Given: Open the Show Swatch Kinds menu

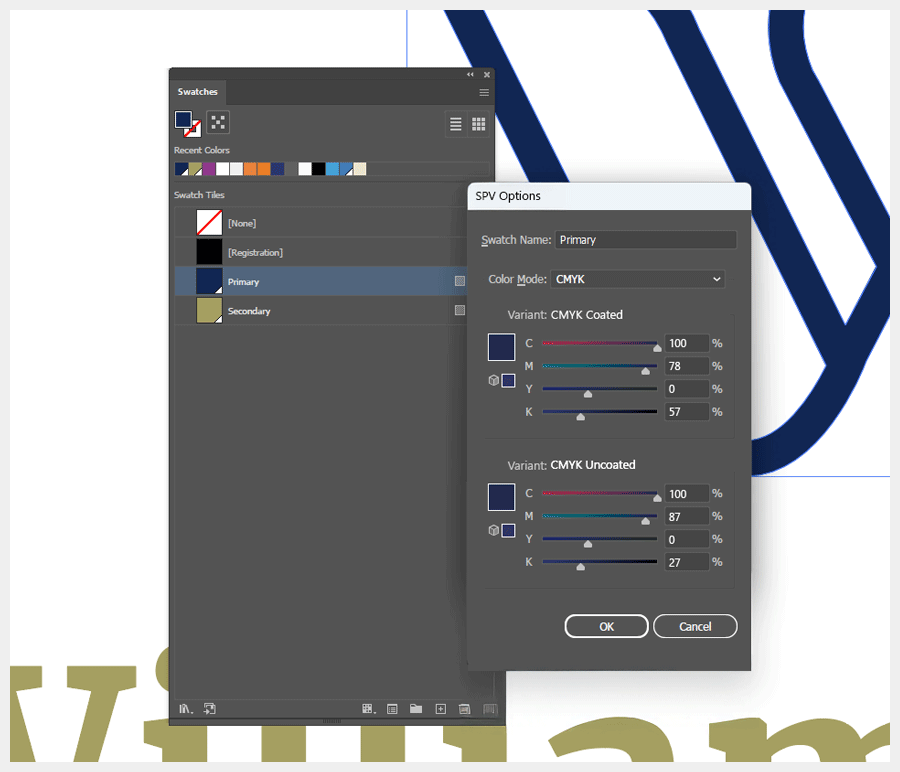Looking at the screenshot, I should click(368, 708).
